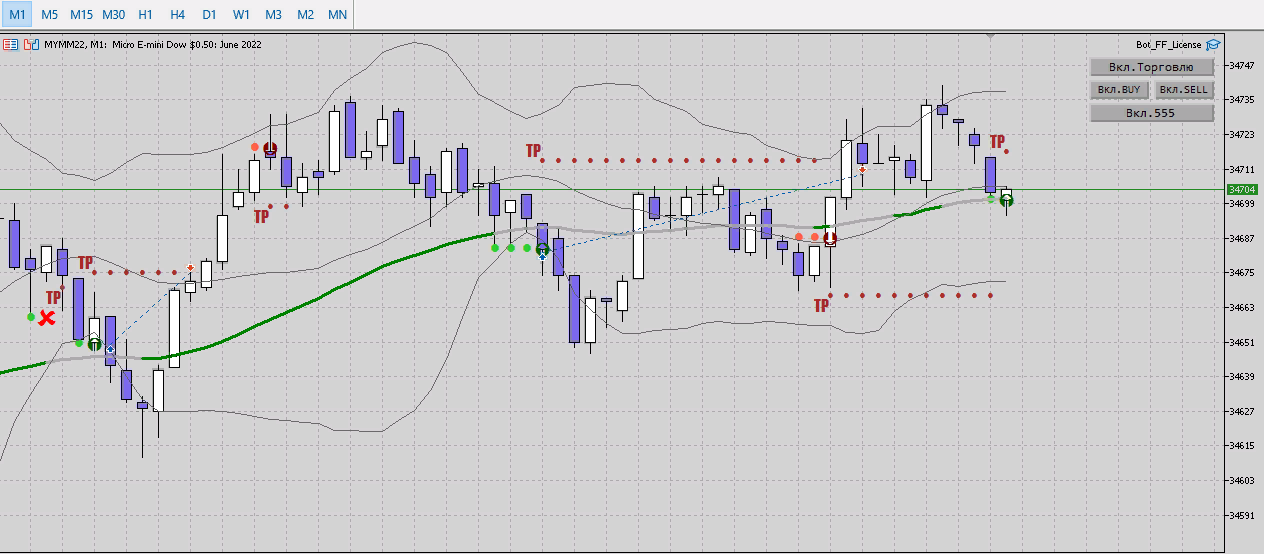Image resolution: width=1264 pixels, height=554 pixels.
Task: Switch to the W1 timeframe
Action: [241, 14]
